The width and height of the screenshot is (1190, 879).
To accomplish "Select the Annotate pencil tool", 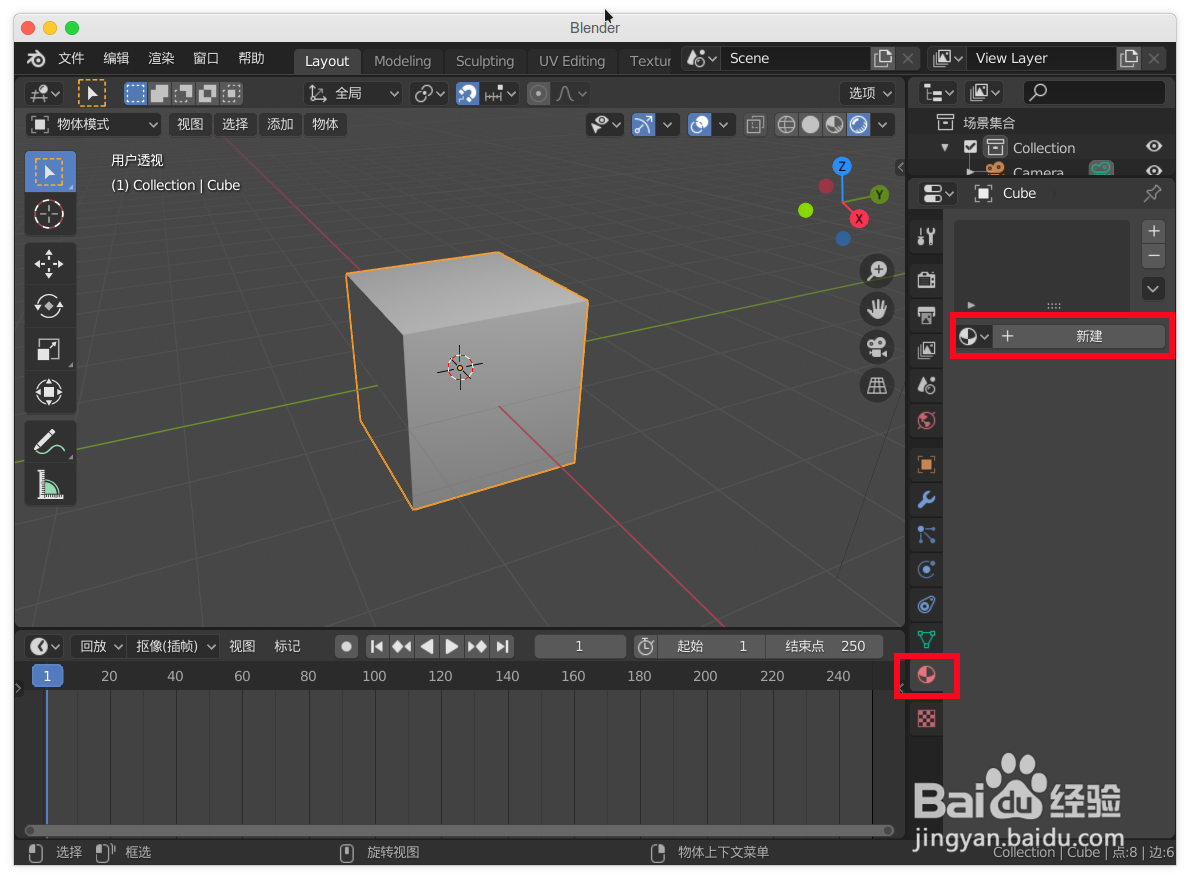I will (50, 441).
